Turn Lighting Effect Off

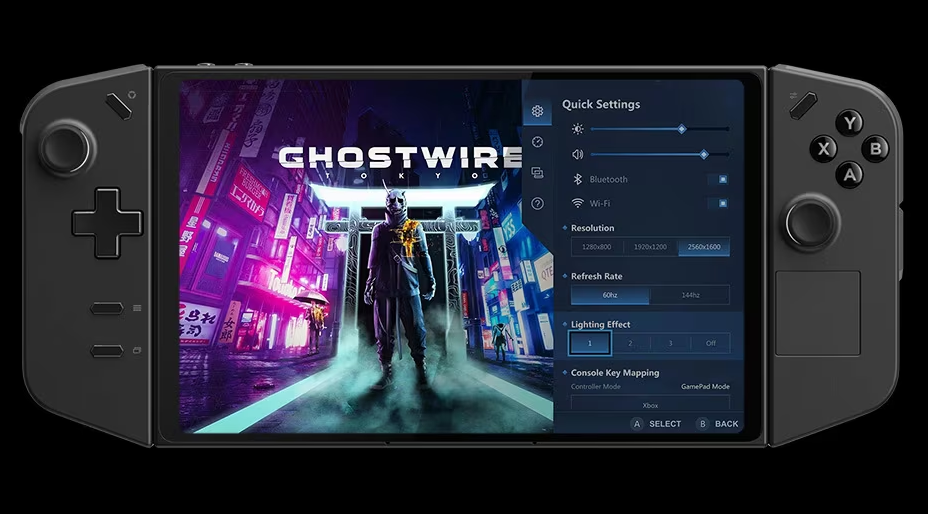(711, 343)
